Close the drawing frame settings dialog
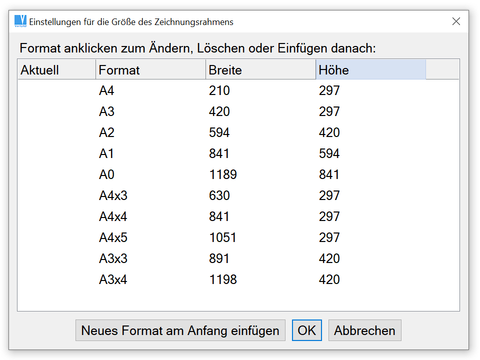The width and height of the screenshot is (480, 360). pyautogui.click(x=456, y=21)
